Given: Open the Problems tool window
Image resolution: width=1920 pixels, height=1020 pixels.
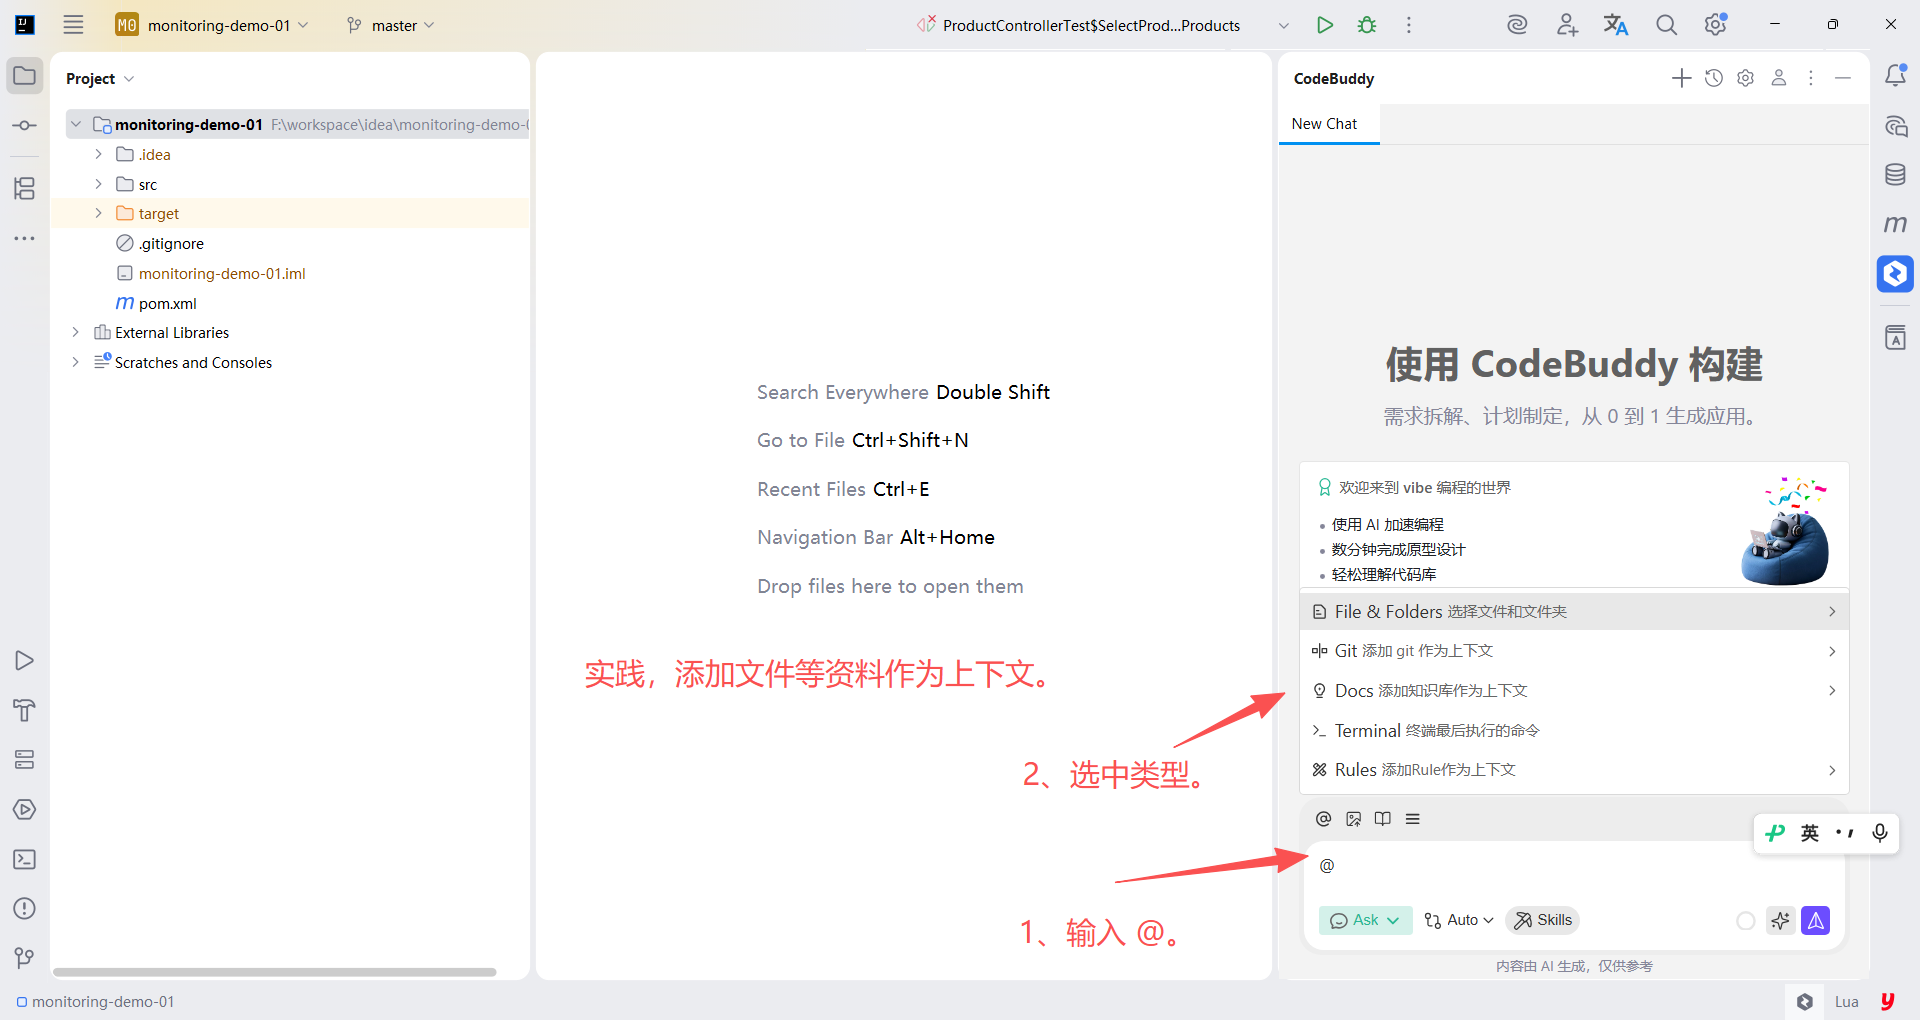Looking at the screenshot, I should [x=25, y=908].
